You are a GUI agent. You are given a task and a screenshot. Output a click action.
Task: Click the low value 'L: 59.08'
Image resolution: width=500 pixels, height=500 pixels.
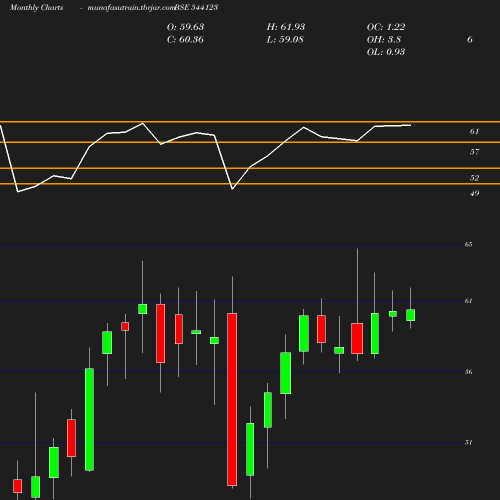(x=285, y=39)
